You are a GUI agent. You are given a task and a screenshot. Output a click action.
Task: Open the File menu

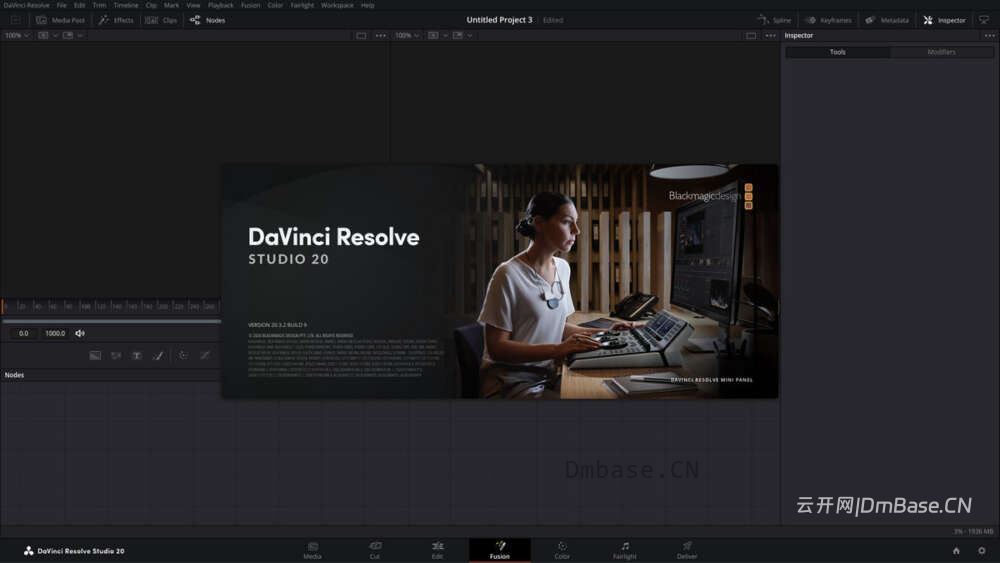point(61,4)
